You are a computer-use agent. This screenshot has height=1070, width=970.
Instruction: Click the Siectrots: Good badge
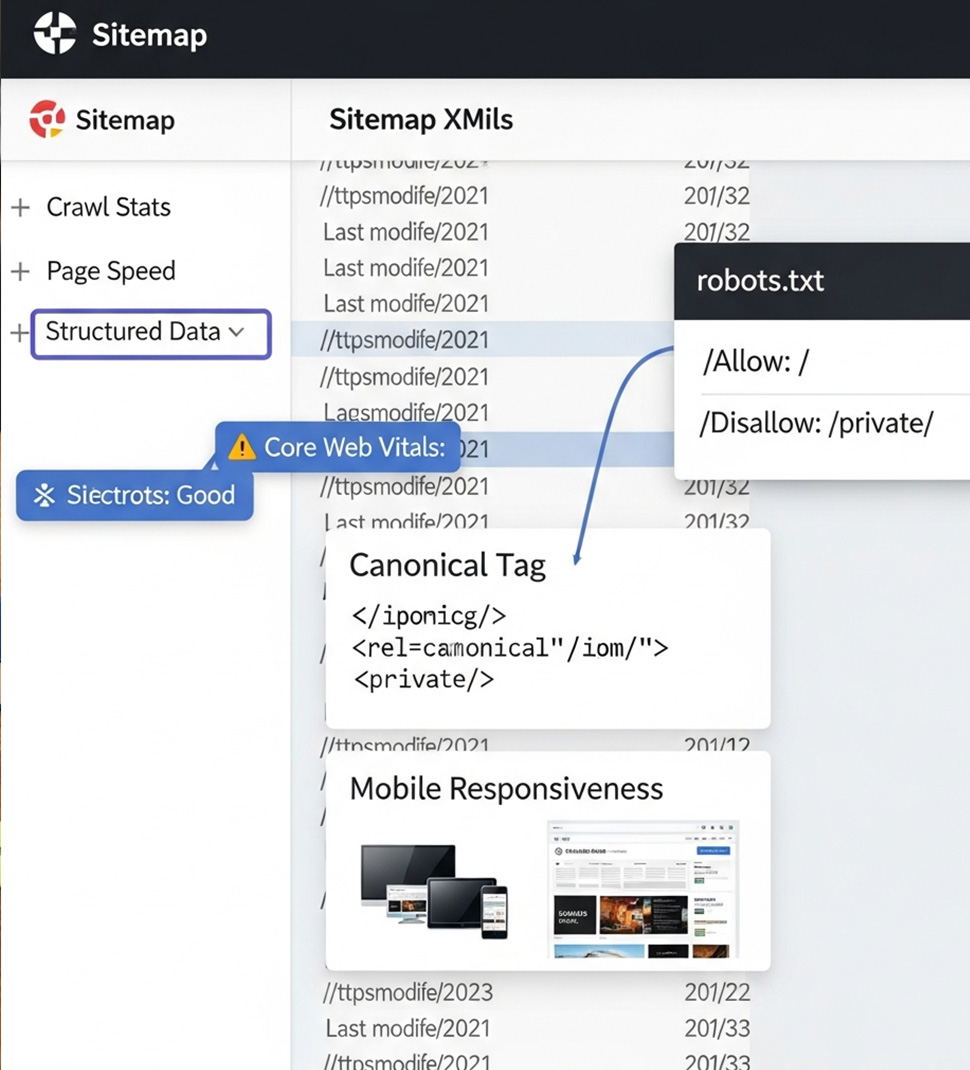click(135, 495)
